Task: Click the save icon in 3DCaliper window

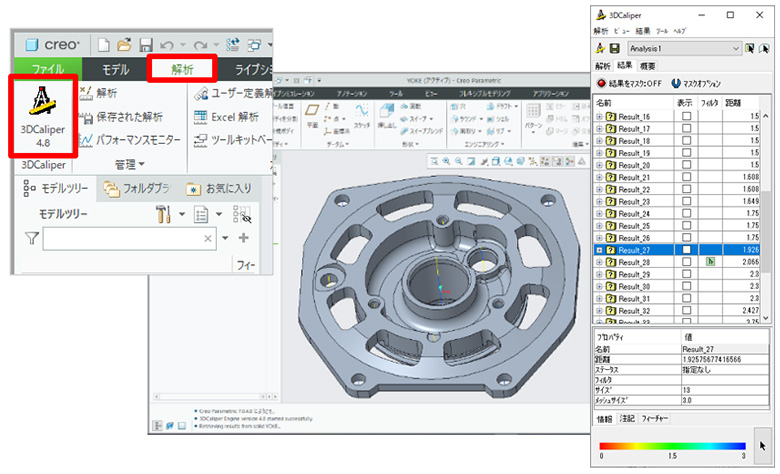Action: point(613,48)
